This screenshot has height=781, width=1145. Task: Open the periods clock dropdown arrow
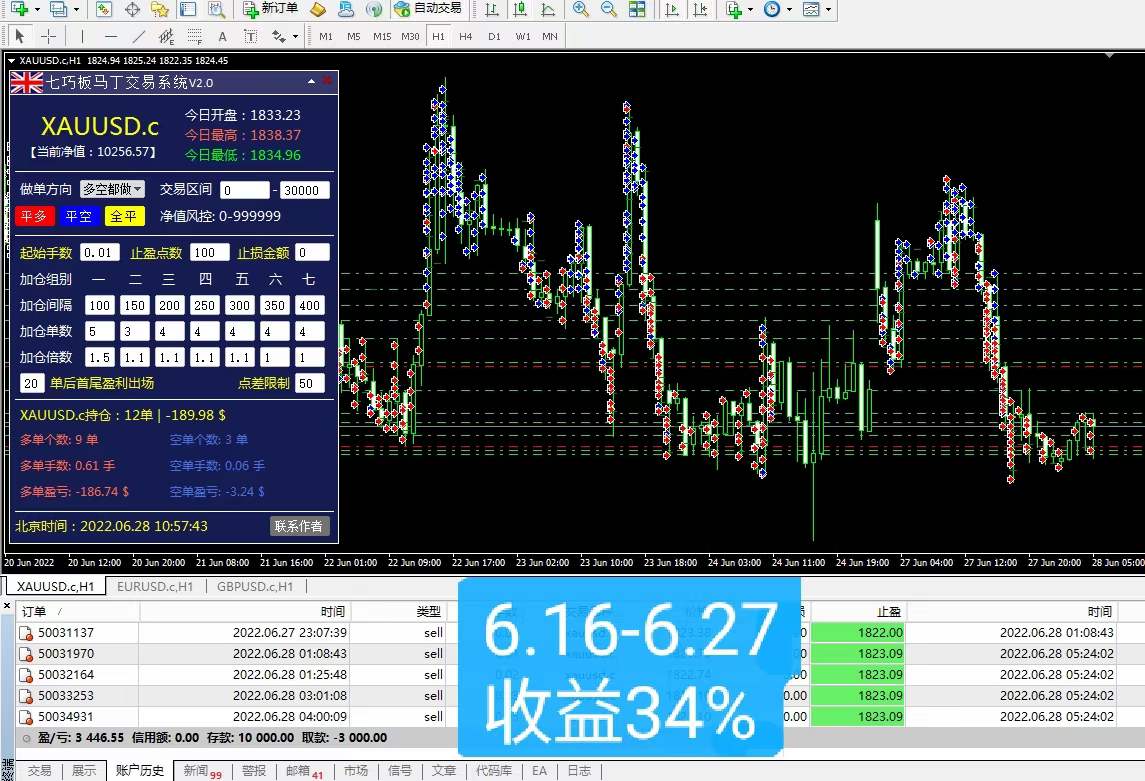point(789,9)
